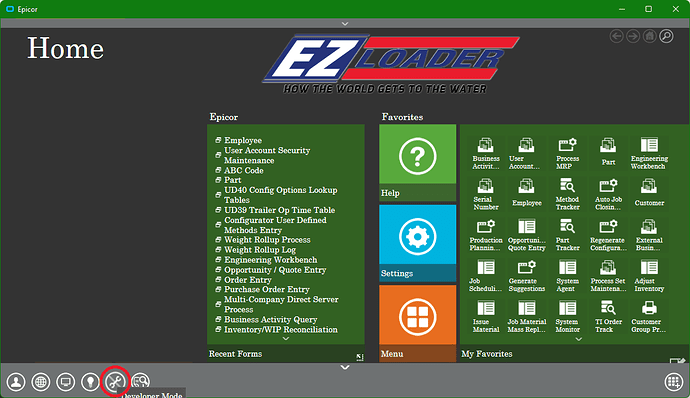This screenshot has height=398, width=690.
Task: Open Business Activity Query recent form
Action: coord(270,319)
